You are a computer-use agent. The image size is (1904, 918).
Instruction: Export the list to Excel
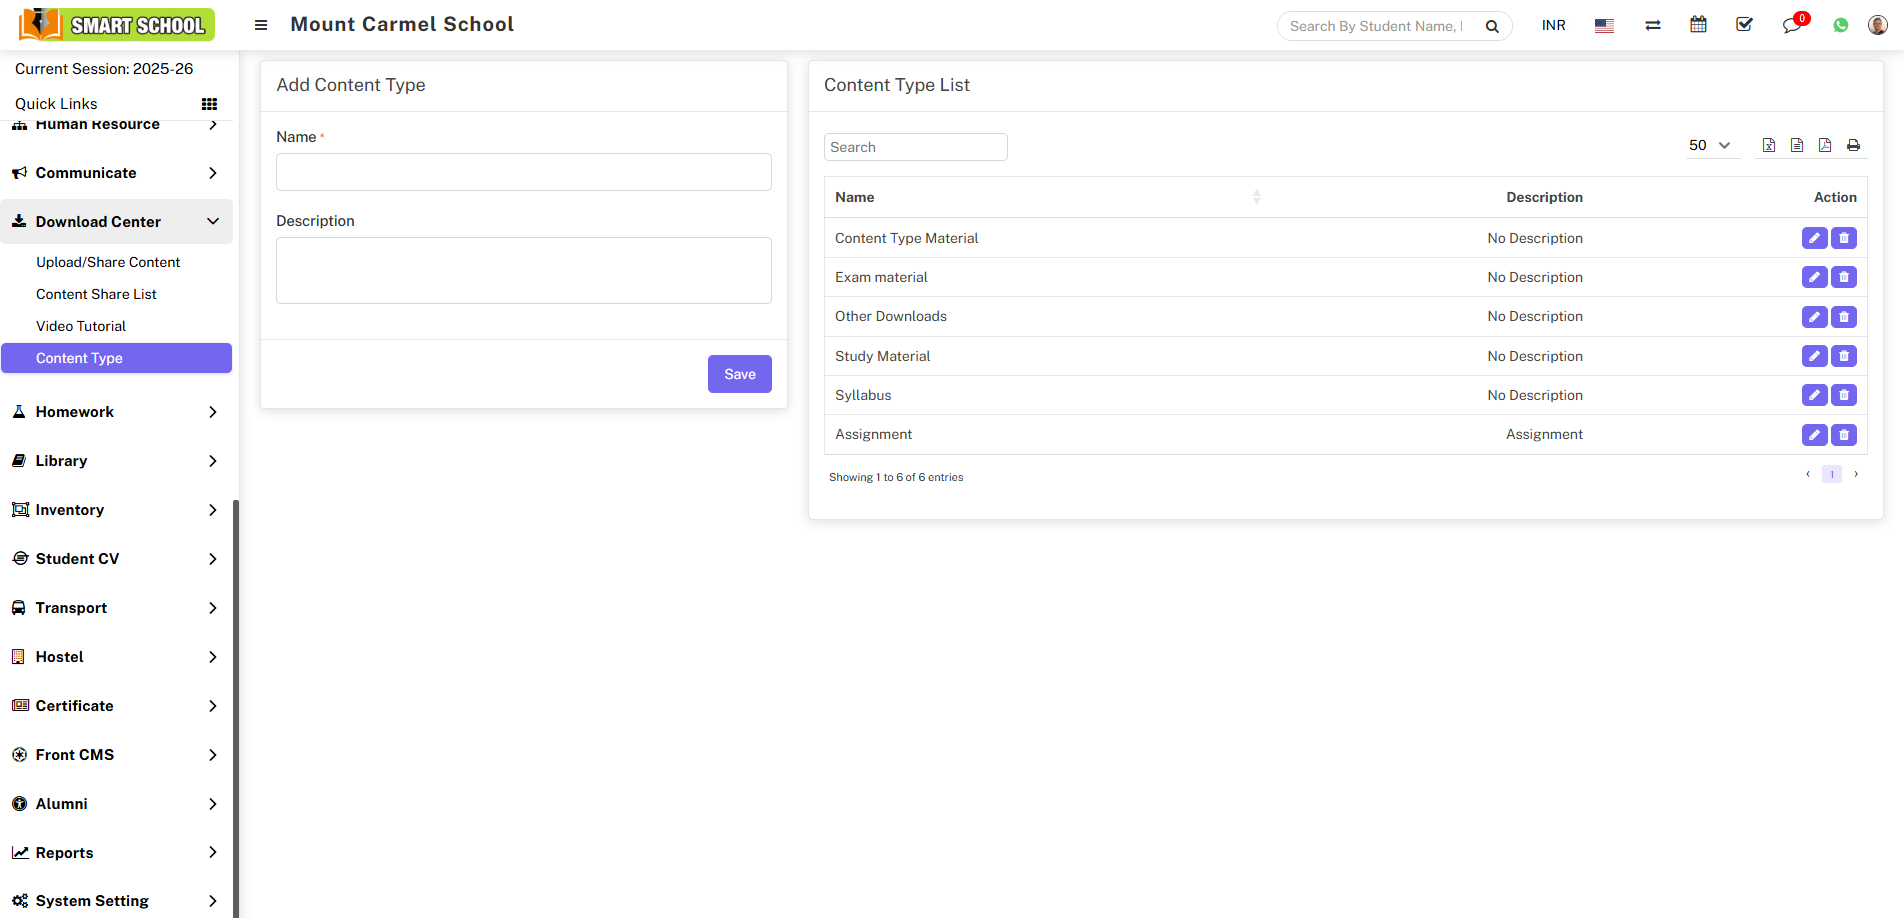tap(1769, 146)
